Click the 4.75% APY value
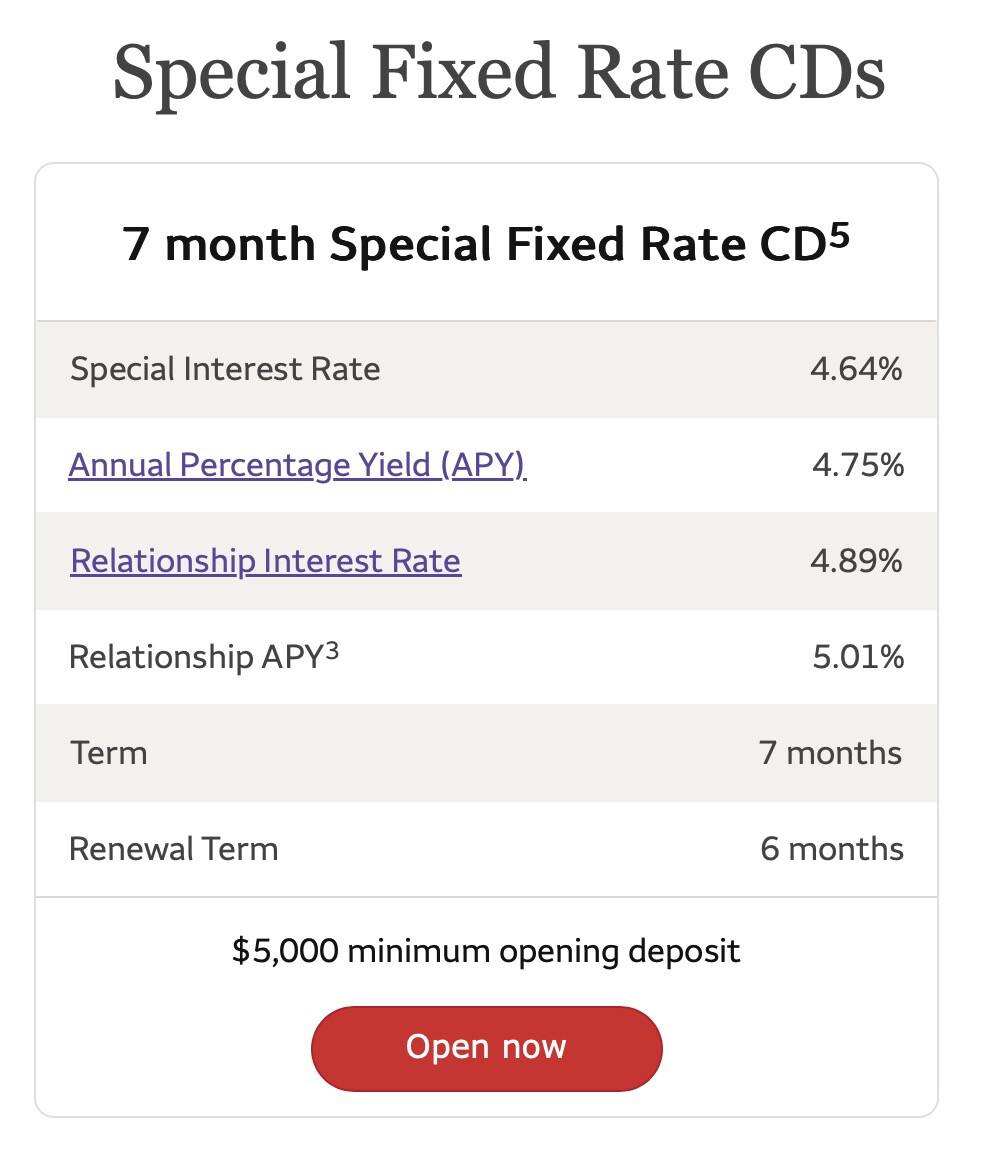This screenshot has width=984, height=1160. pos(857,465)
